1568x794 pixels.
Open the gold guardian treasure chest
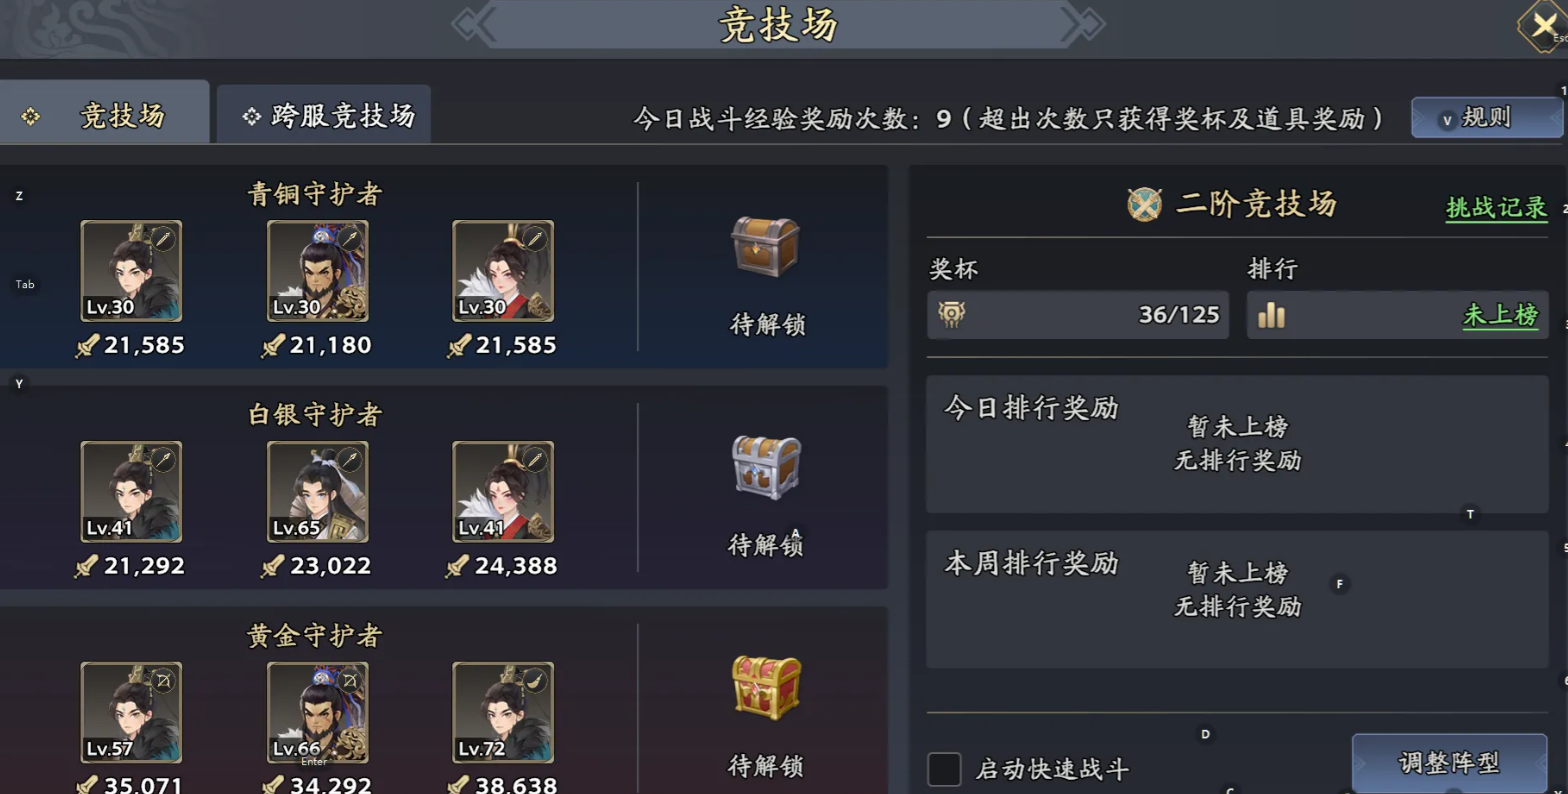[765, 688]
